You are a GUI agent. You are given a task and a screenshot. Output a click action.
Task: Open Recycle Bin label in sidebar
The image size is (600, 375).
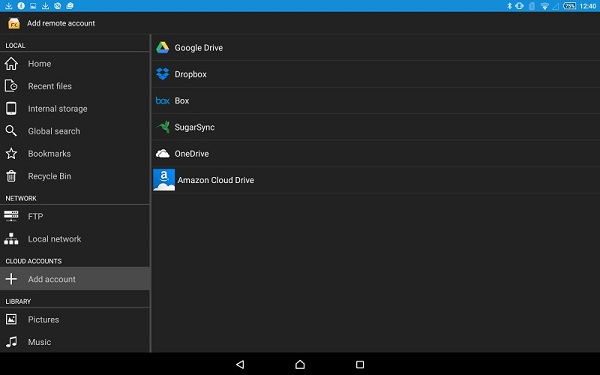click(x=49, y=176)
